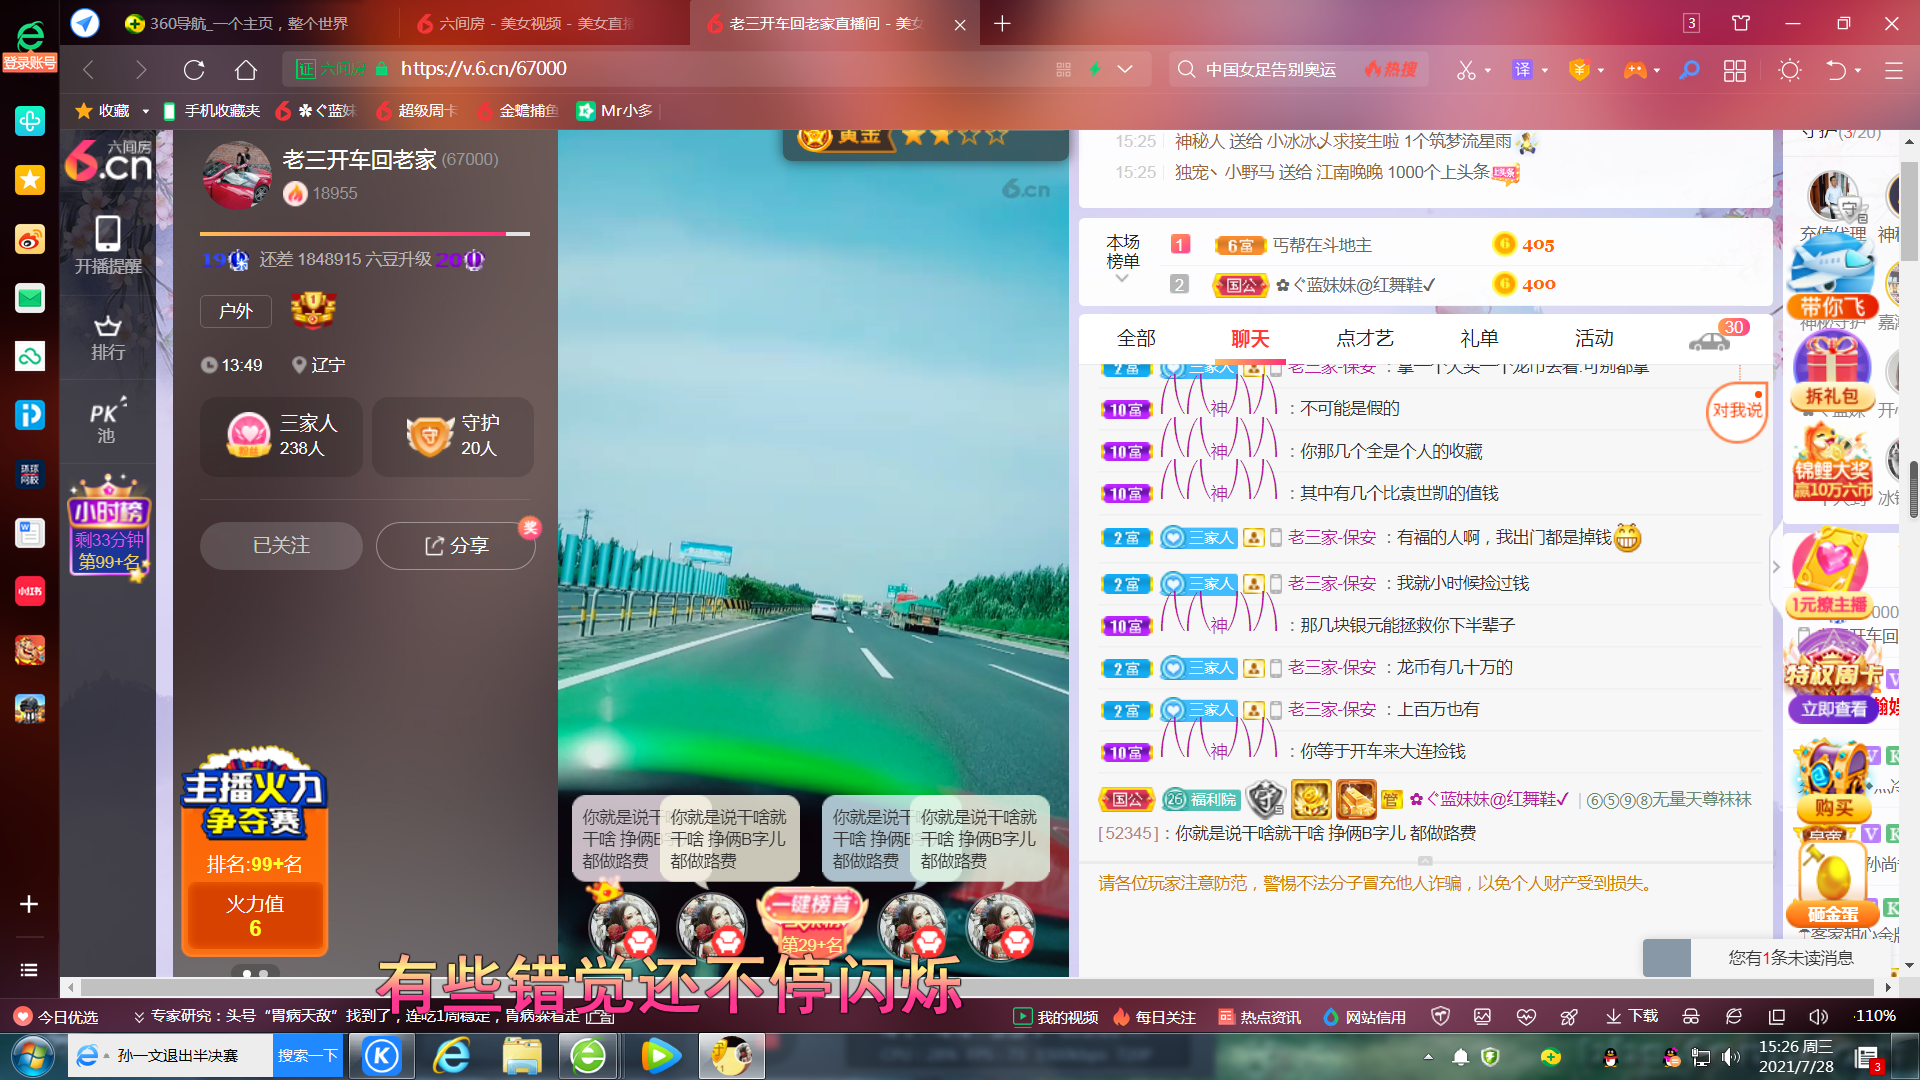
Task: Click 每日关注 in status bar
Action: pos(1155,1017)
